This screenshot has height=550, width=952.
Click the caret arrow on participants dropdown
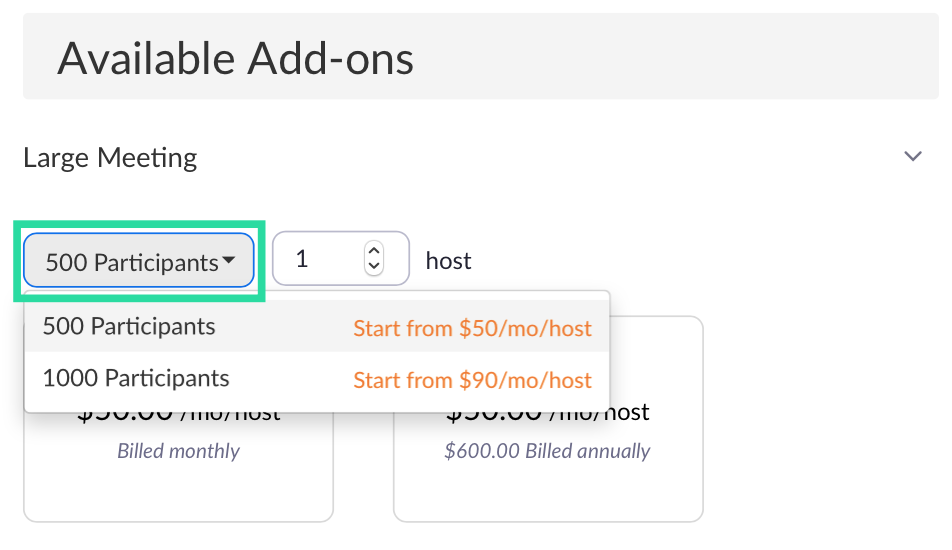[x=229, y=262]
